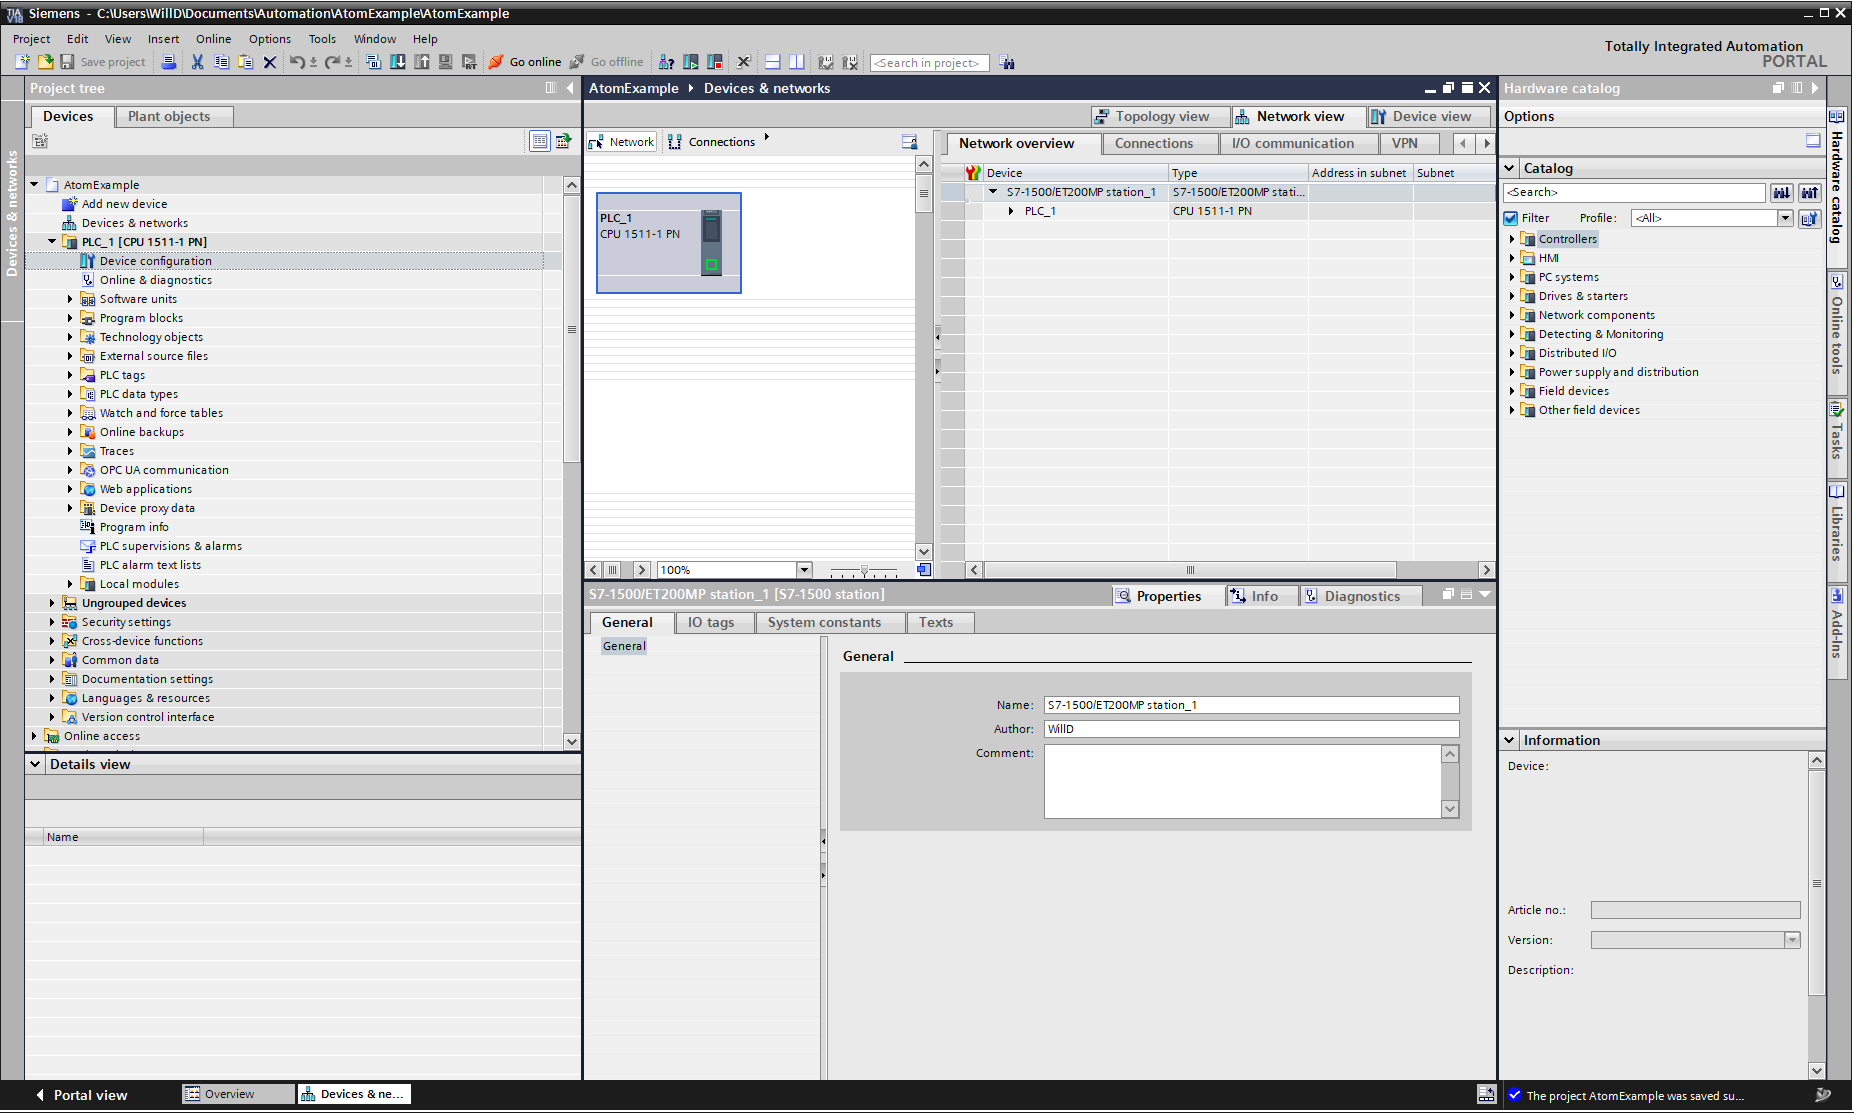Click the Download to device icon
1854x1113 pixels.
pyautogui.click(x=397, y=62)
